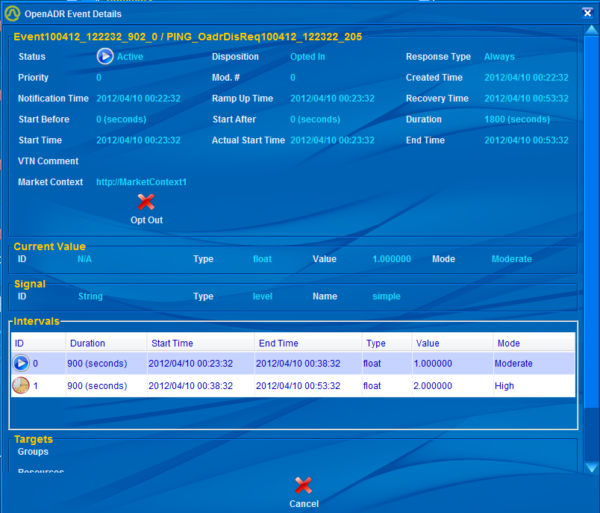Viewport: 600px width, 513px height.
Task: Click the Active status text
Action: point(130,57)
